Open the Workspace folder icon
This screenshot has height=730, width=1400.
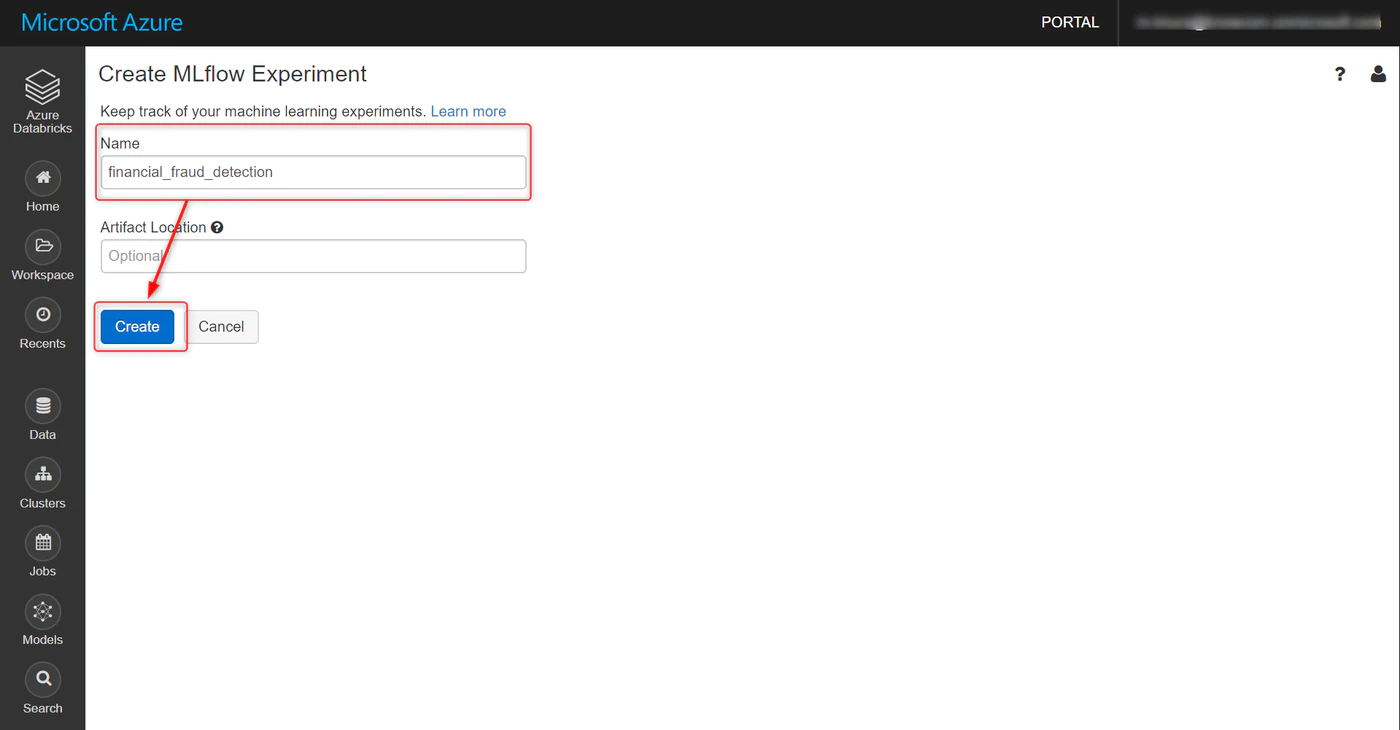pos(42,247)
